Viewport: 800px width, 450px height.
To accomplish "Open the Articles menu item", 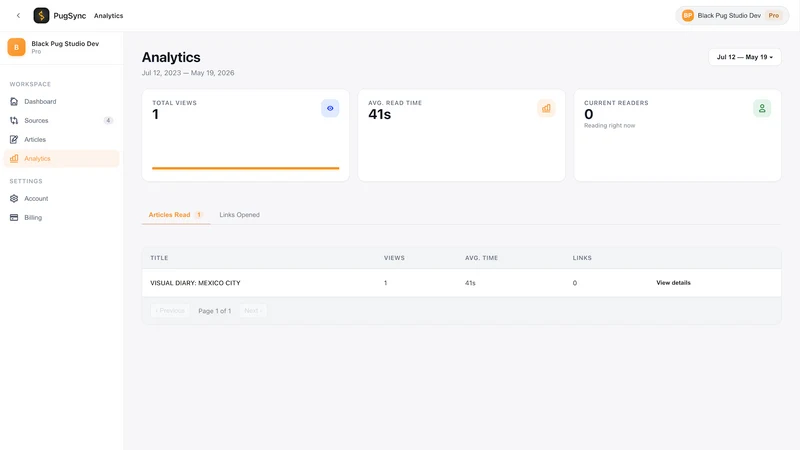I will 61,139.
